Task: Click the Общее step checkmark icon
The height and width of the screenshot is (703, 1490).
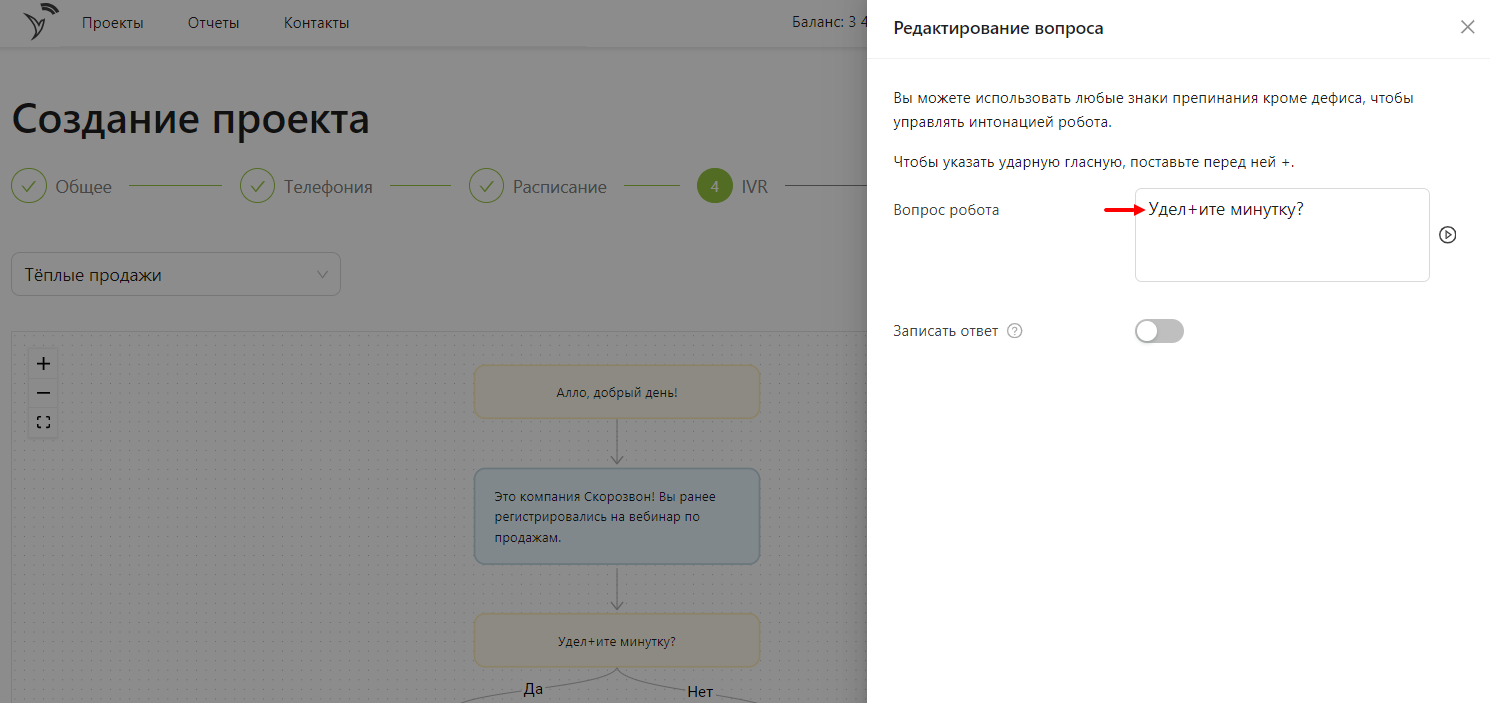Action: (29, 186)
